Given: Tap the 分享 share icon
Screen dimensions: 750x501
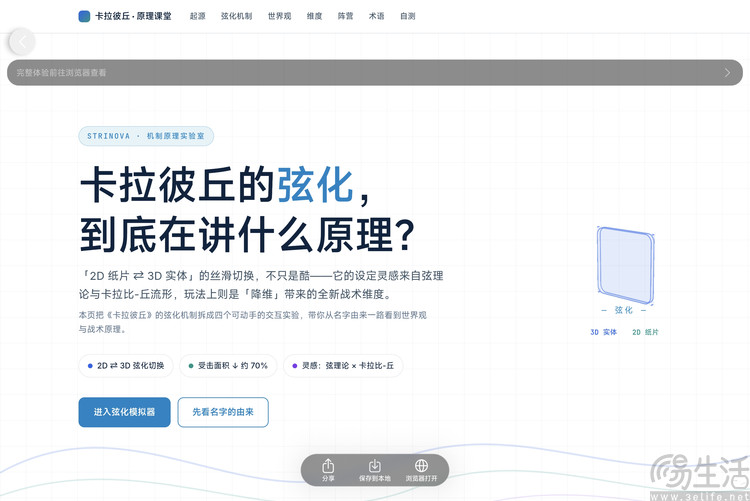Looking at the screenshot, I should (x=328, y=466).
